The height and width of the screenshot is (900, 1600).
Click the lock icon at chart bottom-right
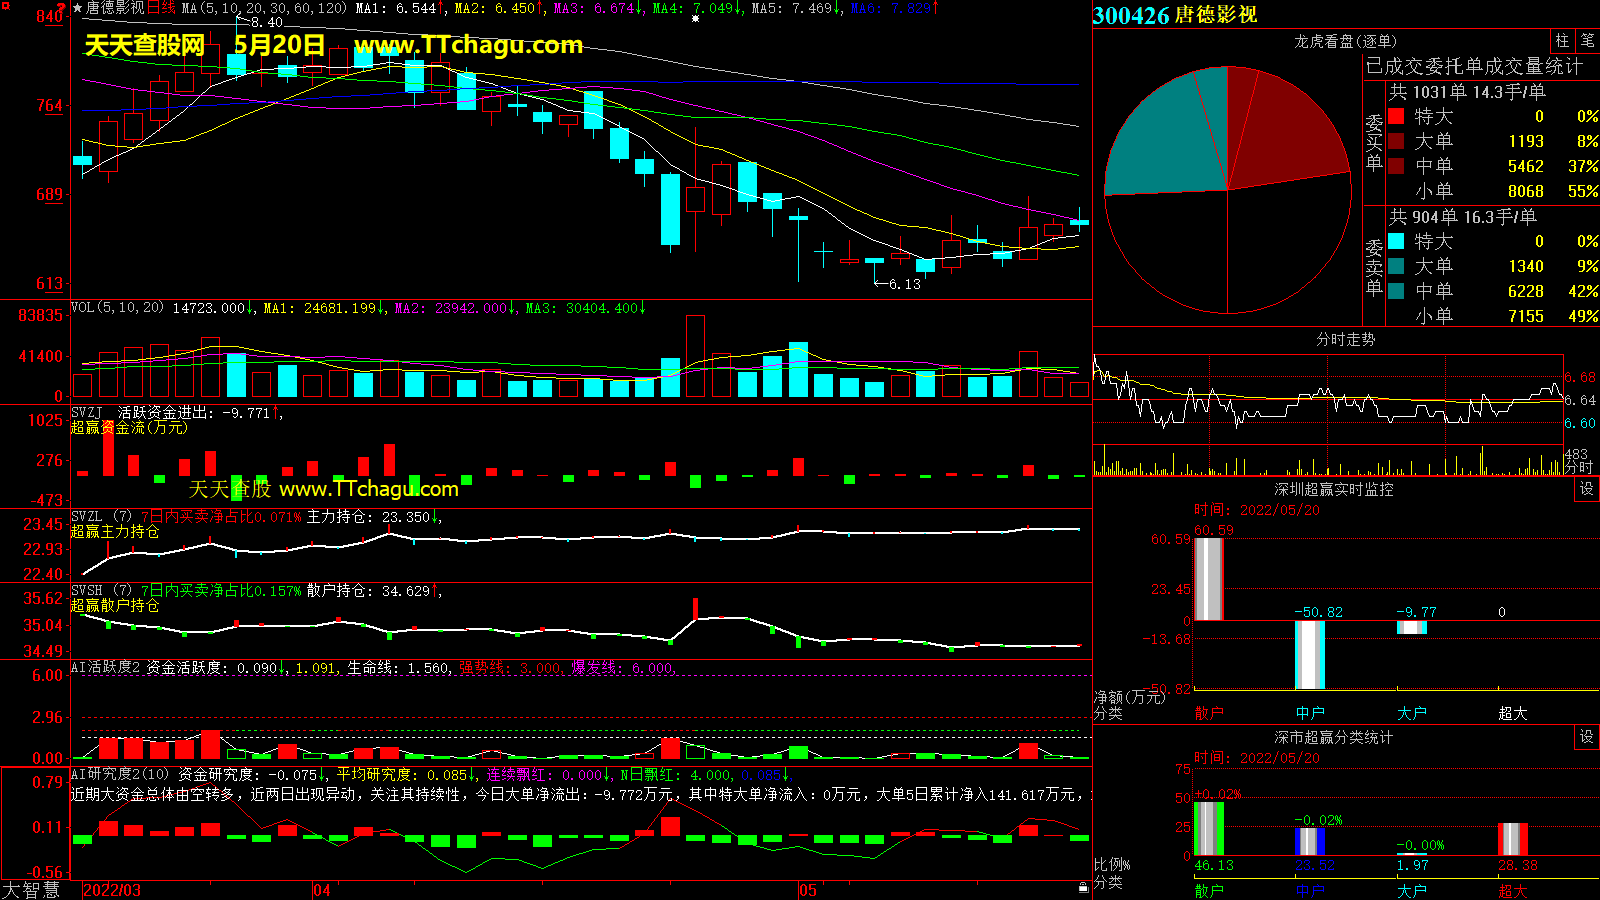1083,887
